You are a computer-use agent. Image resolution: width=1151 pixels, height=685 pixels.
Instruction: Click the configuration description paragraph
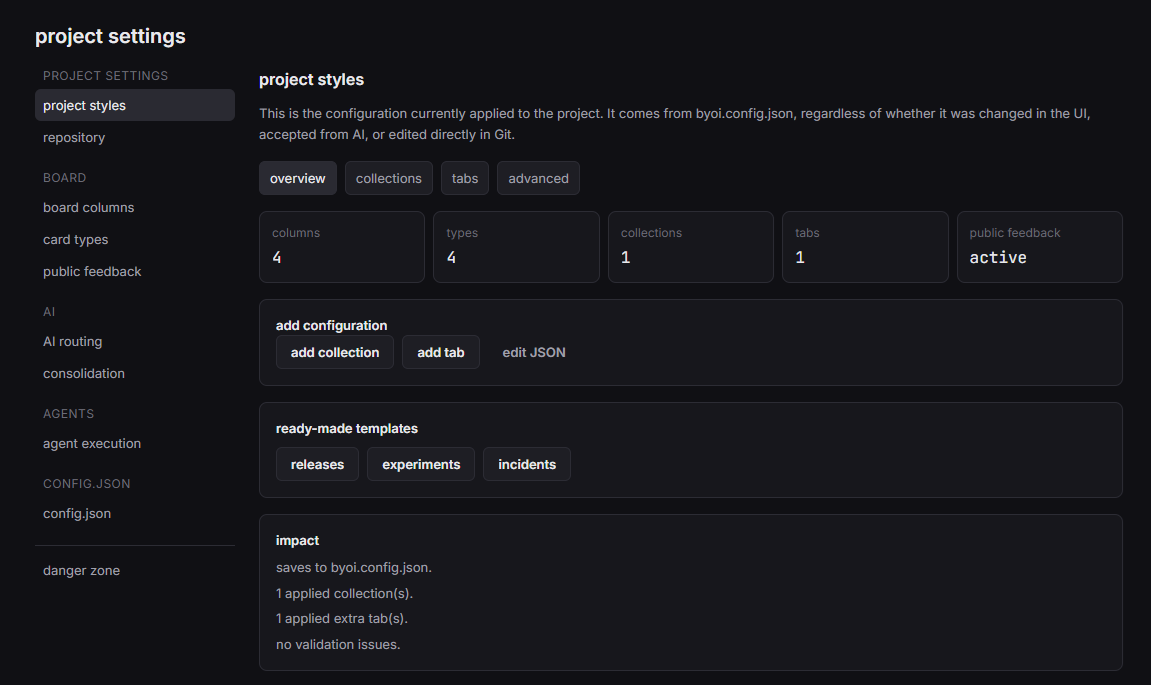[x=675, y=124]
